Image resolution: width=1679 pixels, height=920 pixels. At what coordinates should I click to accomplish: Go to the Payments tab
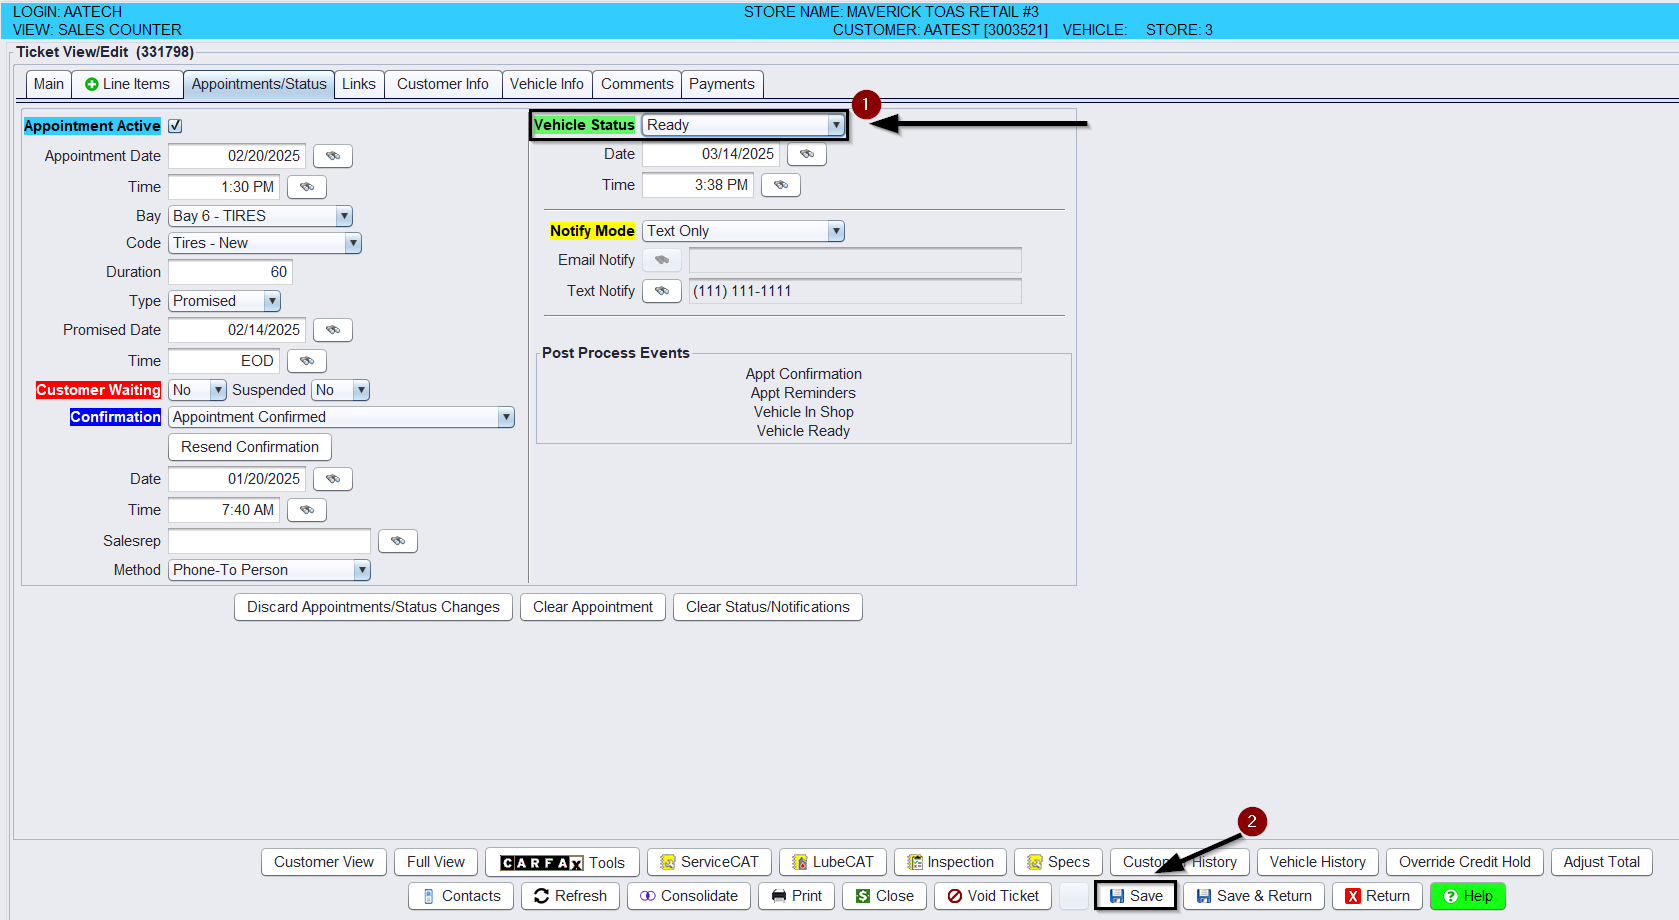pyautogui.click(x=721, y=84)
